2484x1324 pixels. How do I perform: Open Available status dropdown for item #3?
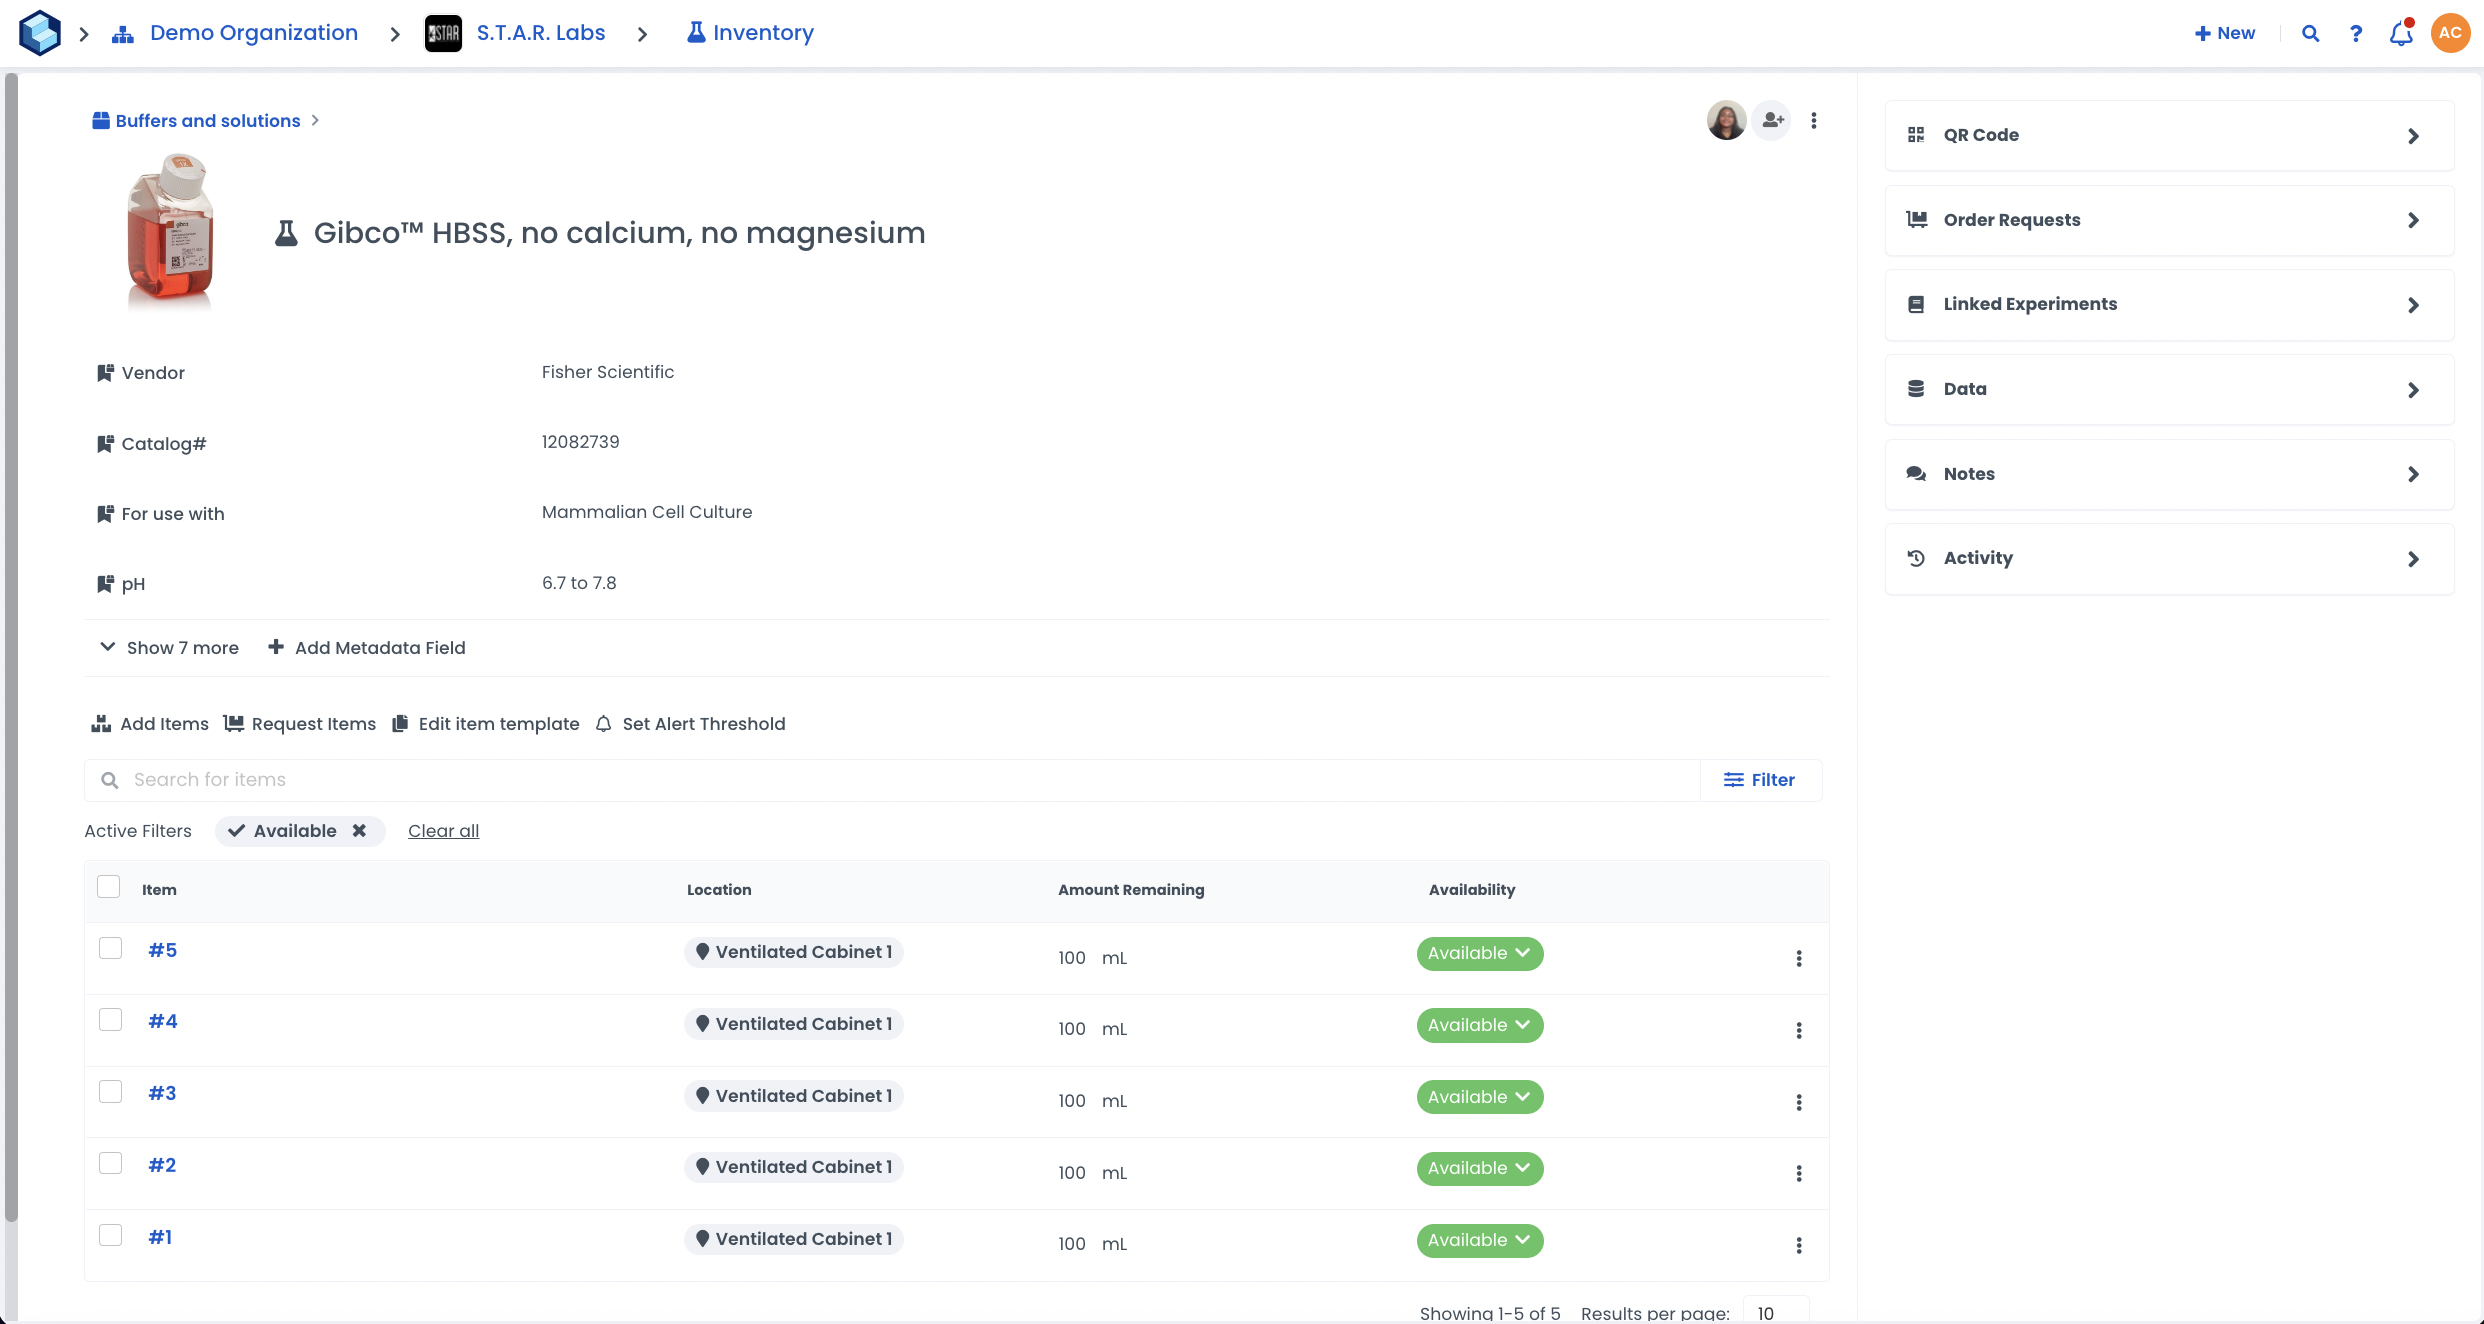[x=1479, y=1097]
